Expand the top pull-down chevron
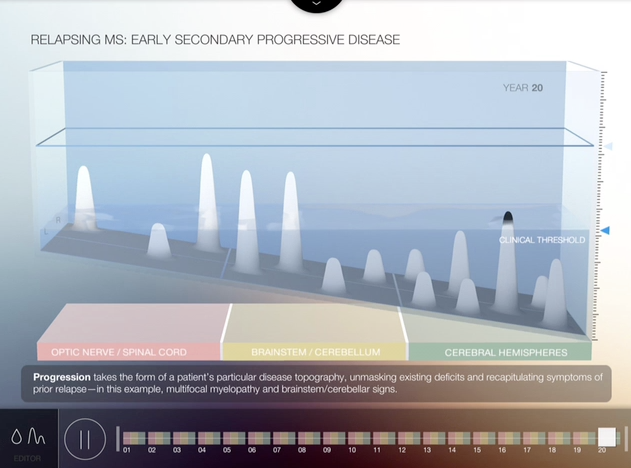 tap(316, 4)
